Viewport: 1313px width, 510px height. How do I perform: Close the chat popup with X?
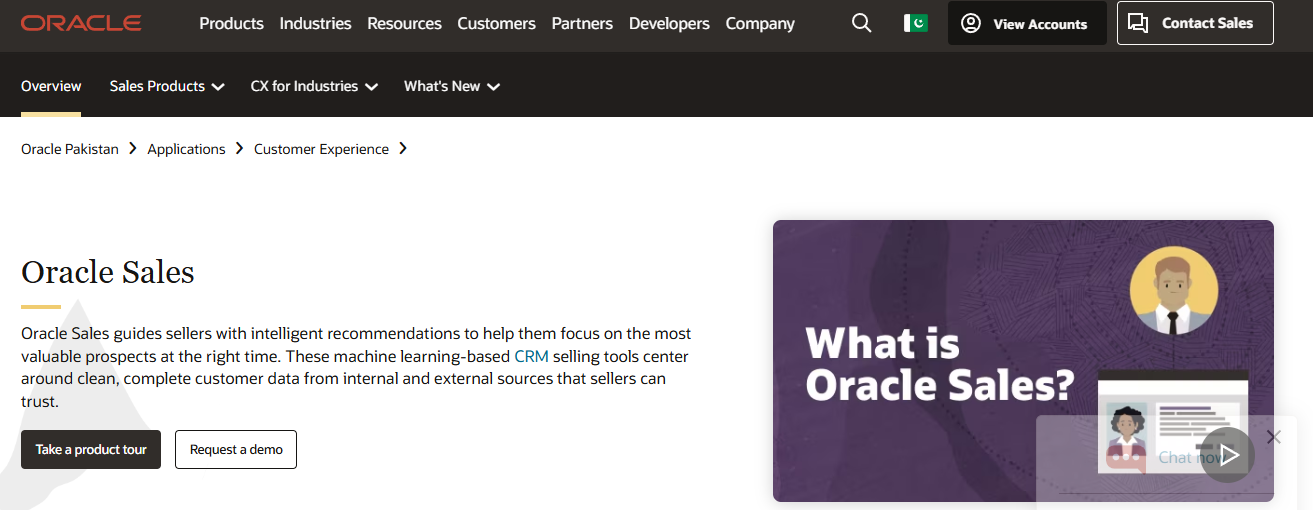[x=1273, y=437]
